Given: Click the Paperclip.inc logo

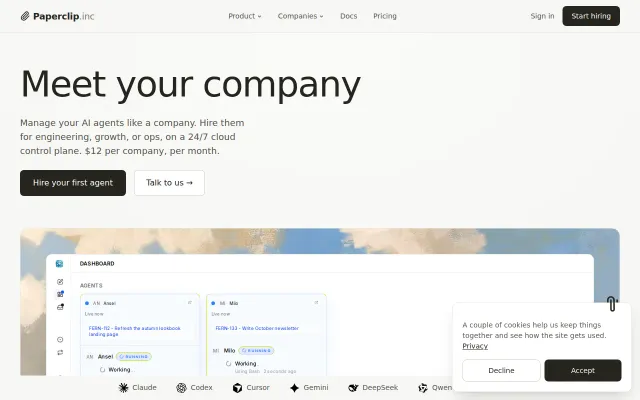Looking at the screenshot, I should point(57,16).
